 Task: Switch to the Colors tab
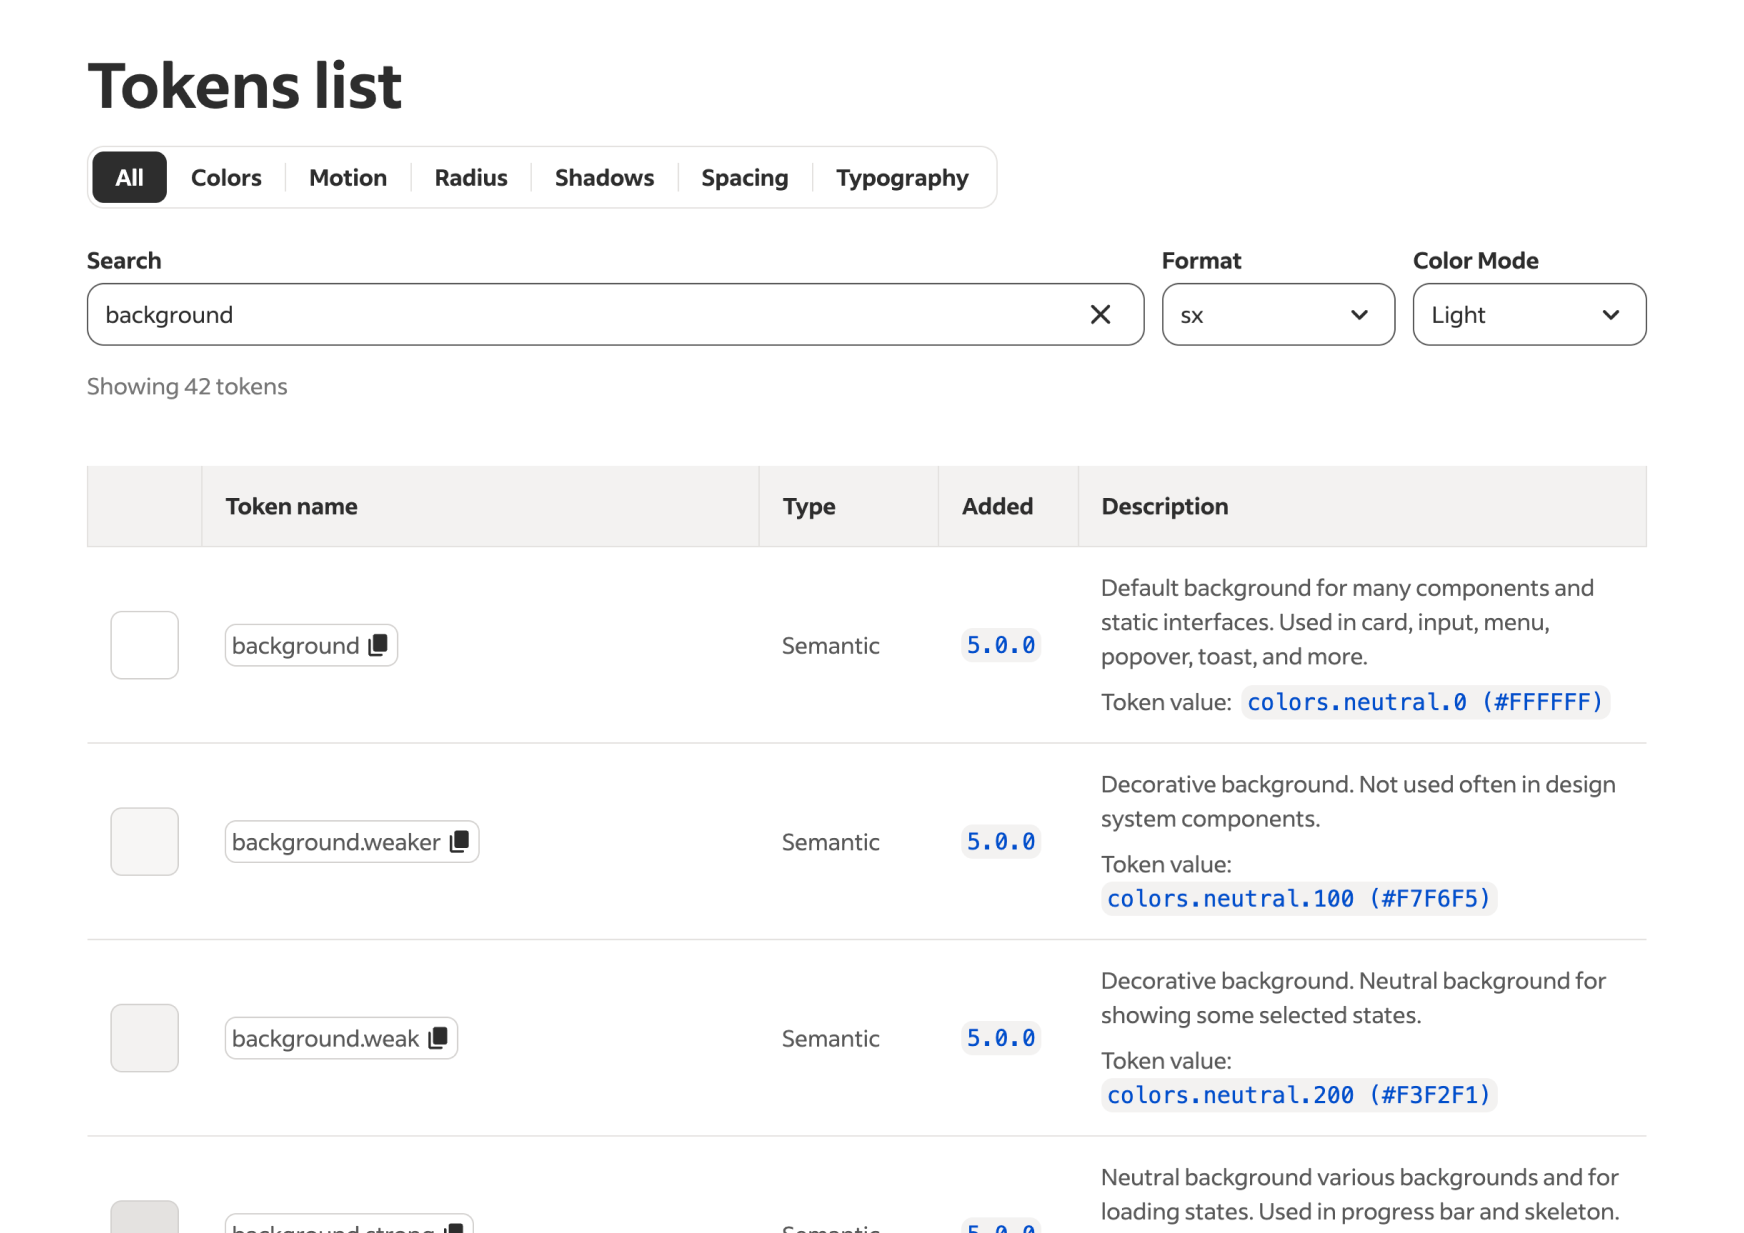(226, 177)
